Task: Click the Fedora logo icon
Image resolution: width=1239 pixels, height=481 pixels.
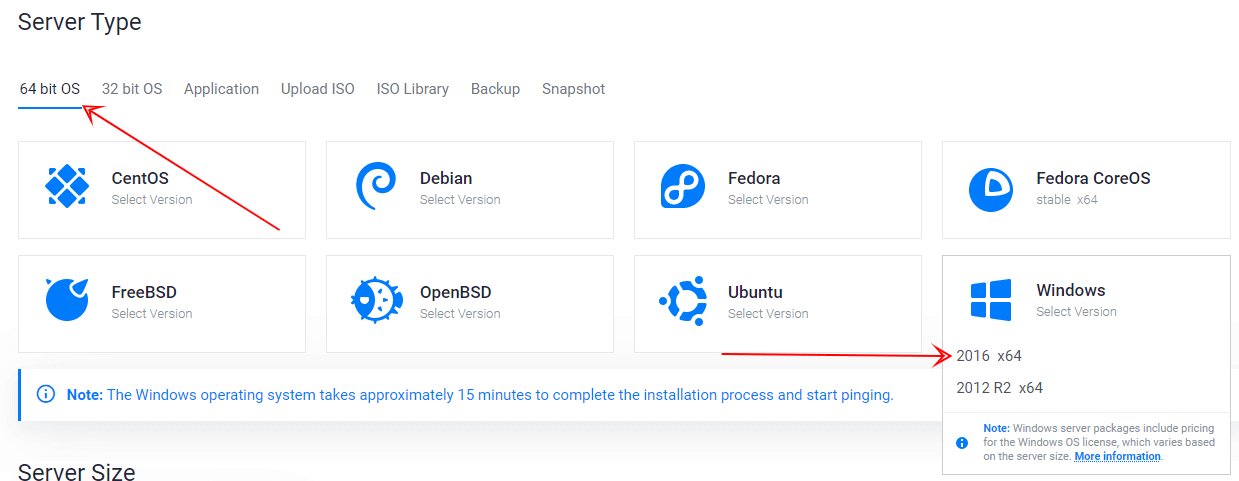Action: (x=683, y=187)
